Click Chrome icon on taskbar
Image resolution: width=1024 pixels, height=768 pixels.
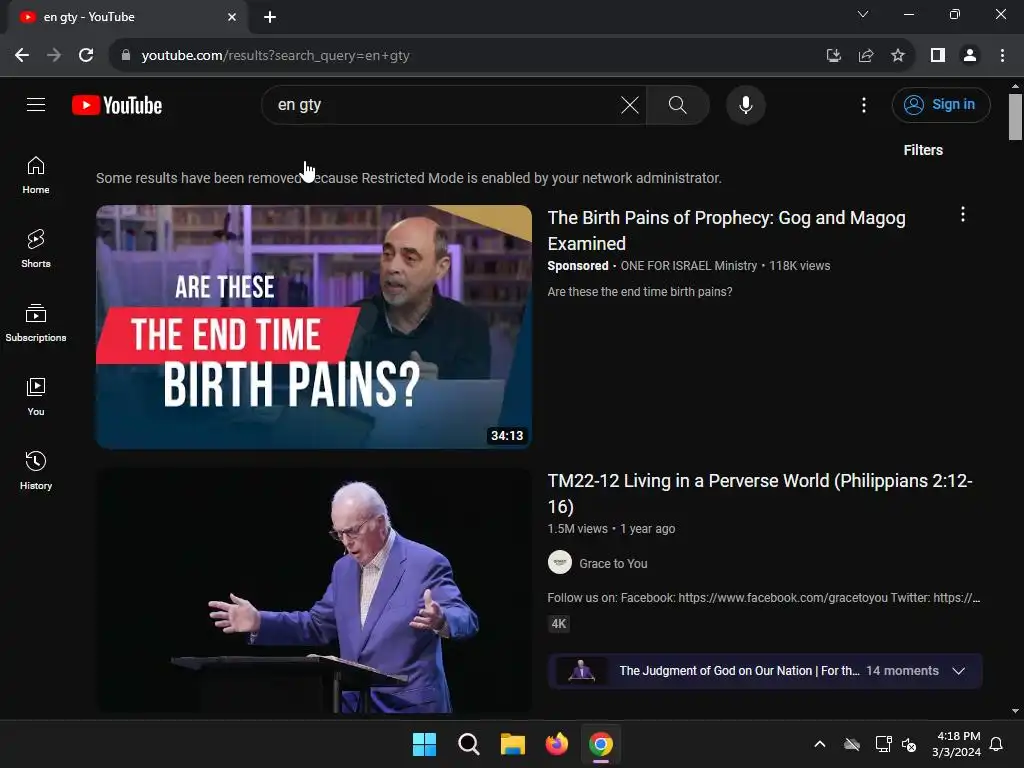[x=601, y=744]
